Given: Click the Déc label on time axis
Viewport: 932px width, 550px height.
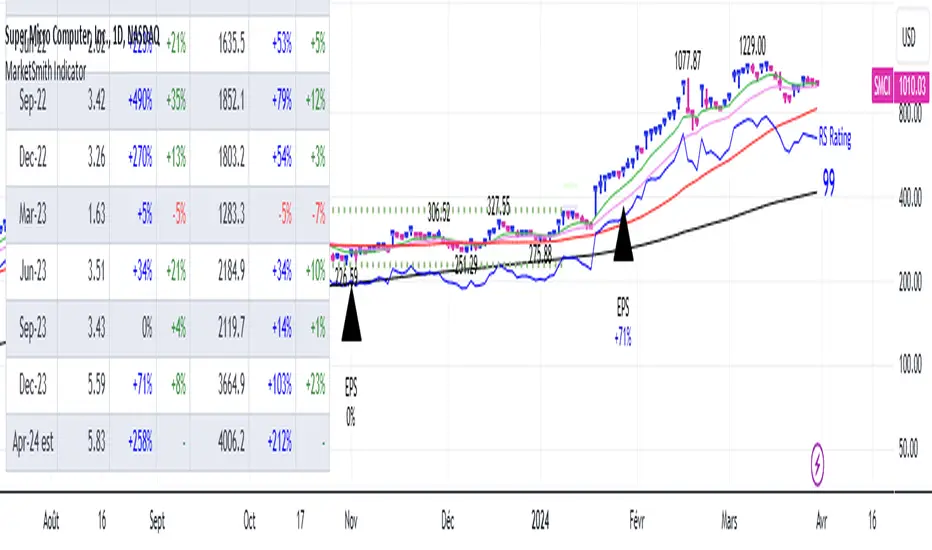Looking at the screenshot, I should tap(448, 521).
